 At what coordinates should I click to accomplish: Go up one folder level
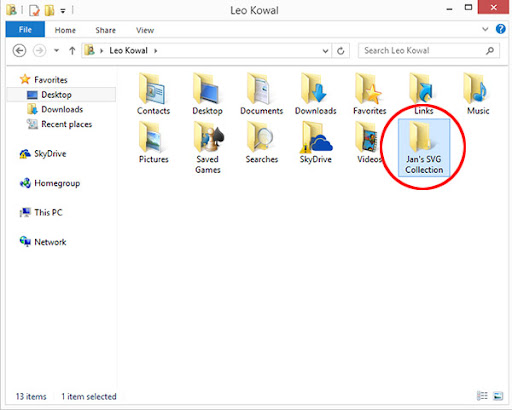point(72,51)
